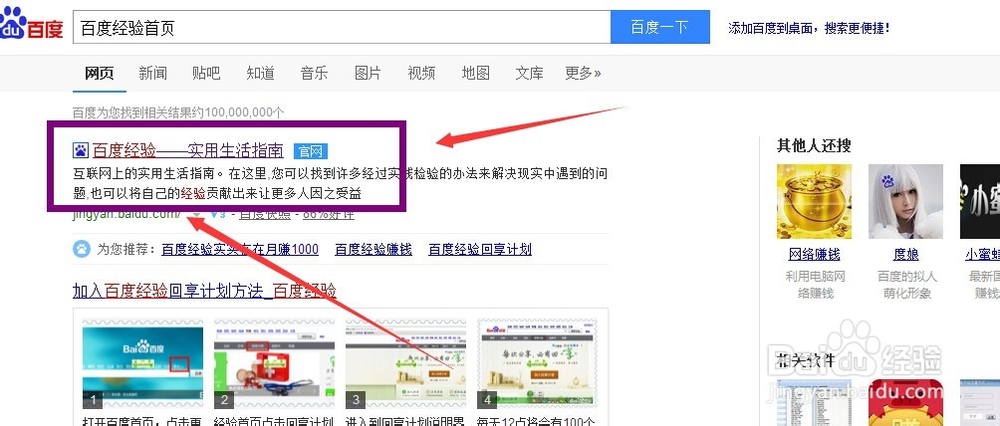Open the 添加百度到桌面 link
The height and width of the screenshot is (426, 1000).
[809, 28]
